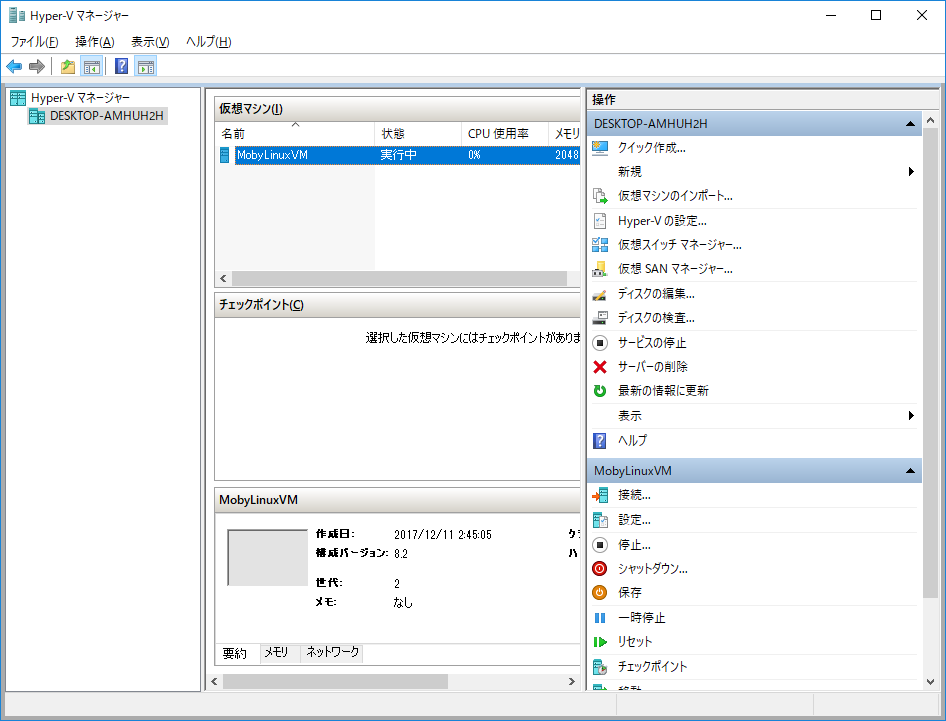The height and width of the screenshot is (721, 946).
Task: Click actions pane scroll down arrow
Action: pyautogui.click(x=930, y=682)
